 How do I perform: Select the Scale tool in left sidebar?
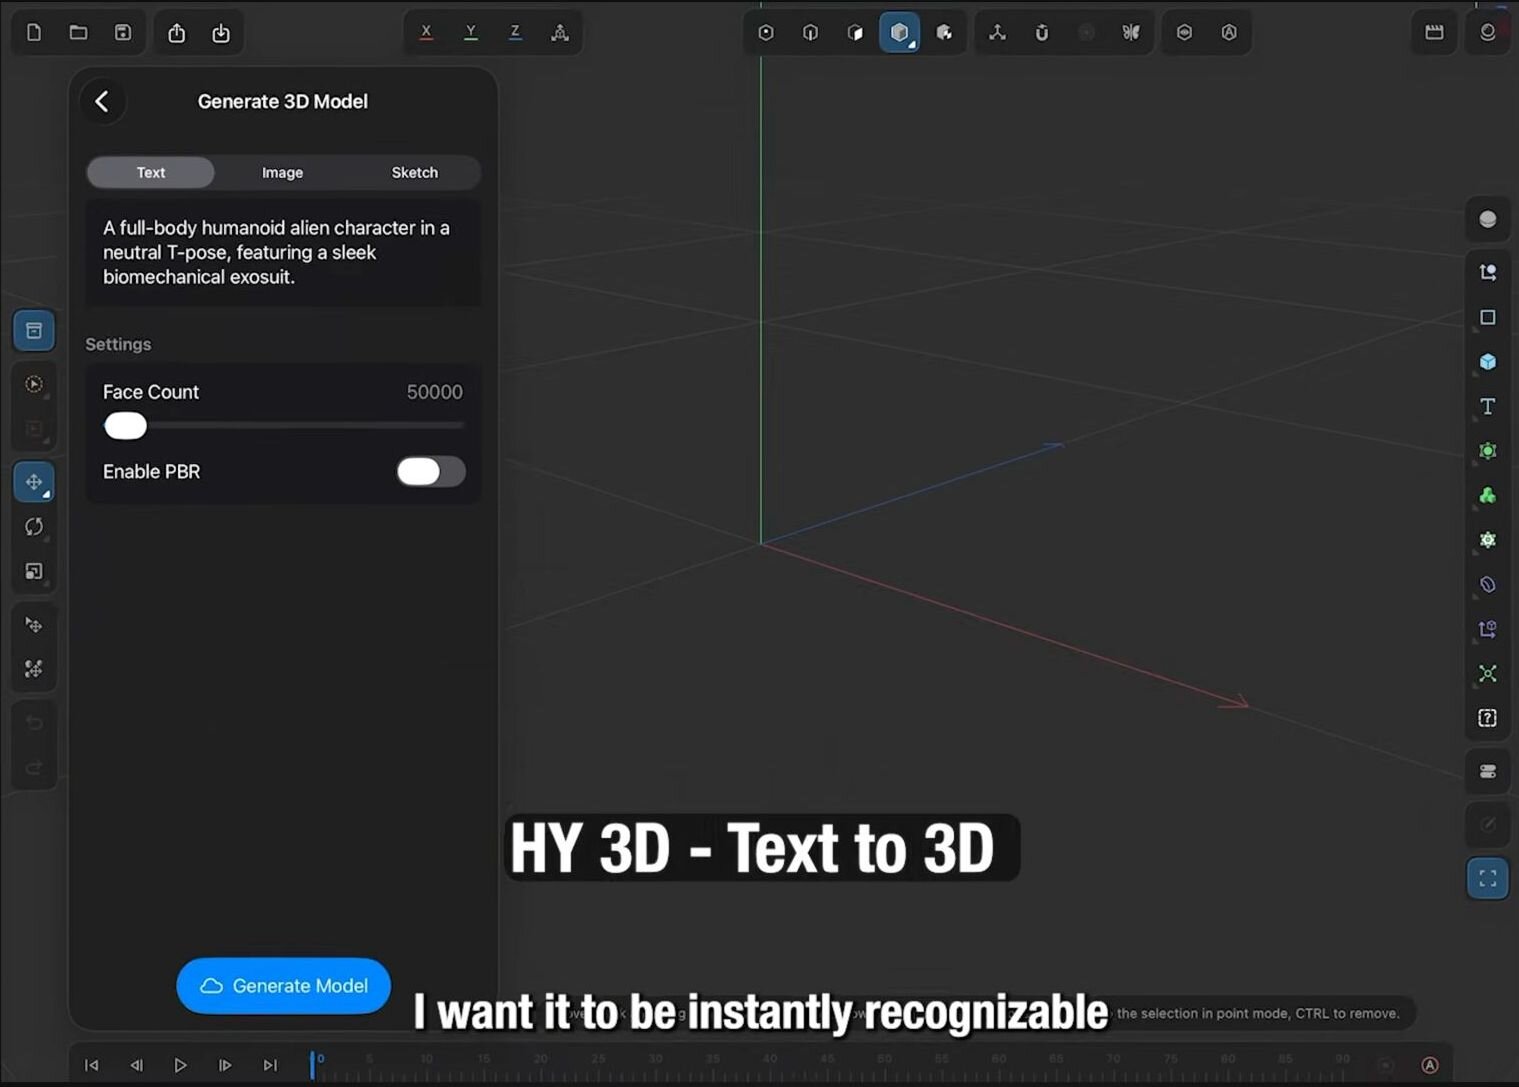pos(34,571)
